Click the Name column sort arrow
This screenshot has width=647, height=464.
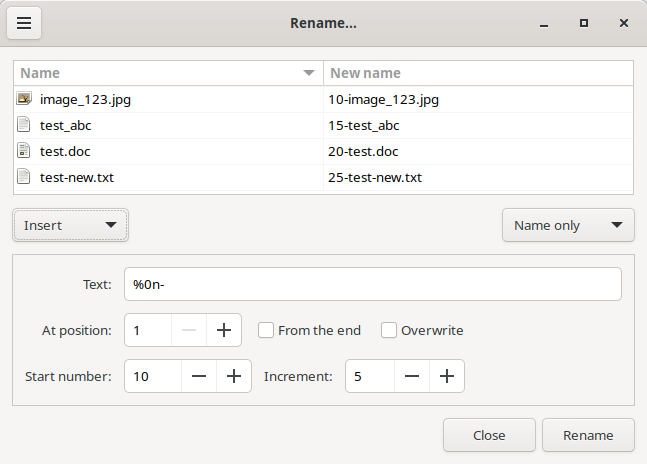(x=309, y=73)
